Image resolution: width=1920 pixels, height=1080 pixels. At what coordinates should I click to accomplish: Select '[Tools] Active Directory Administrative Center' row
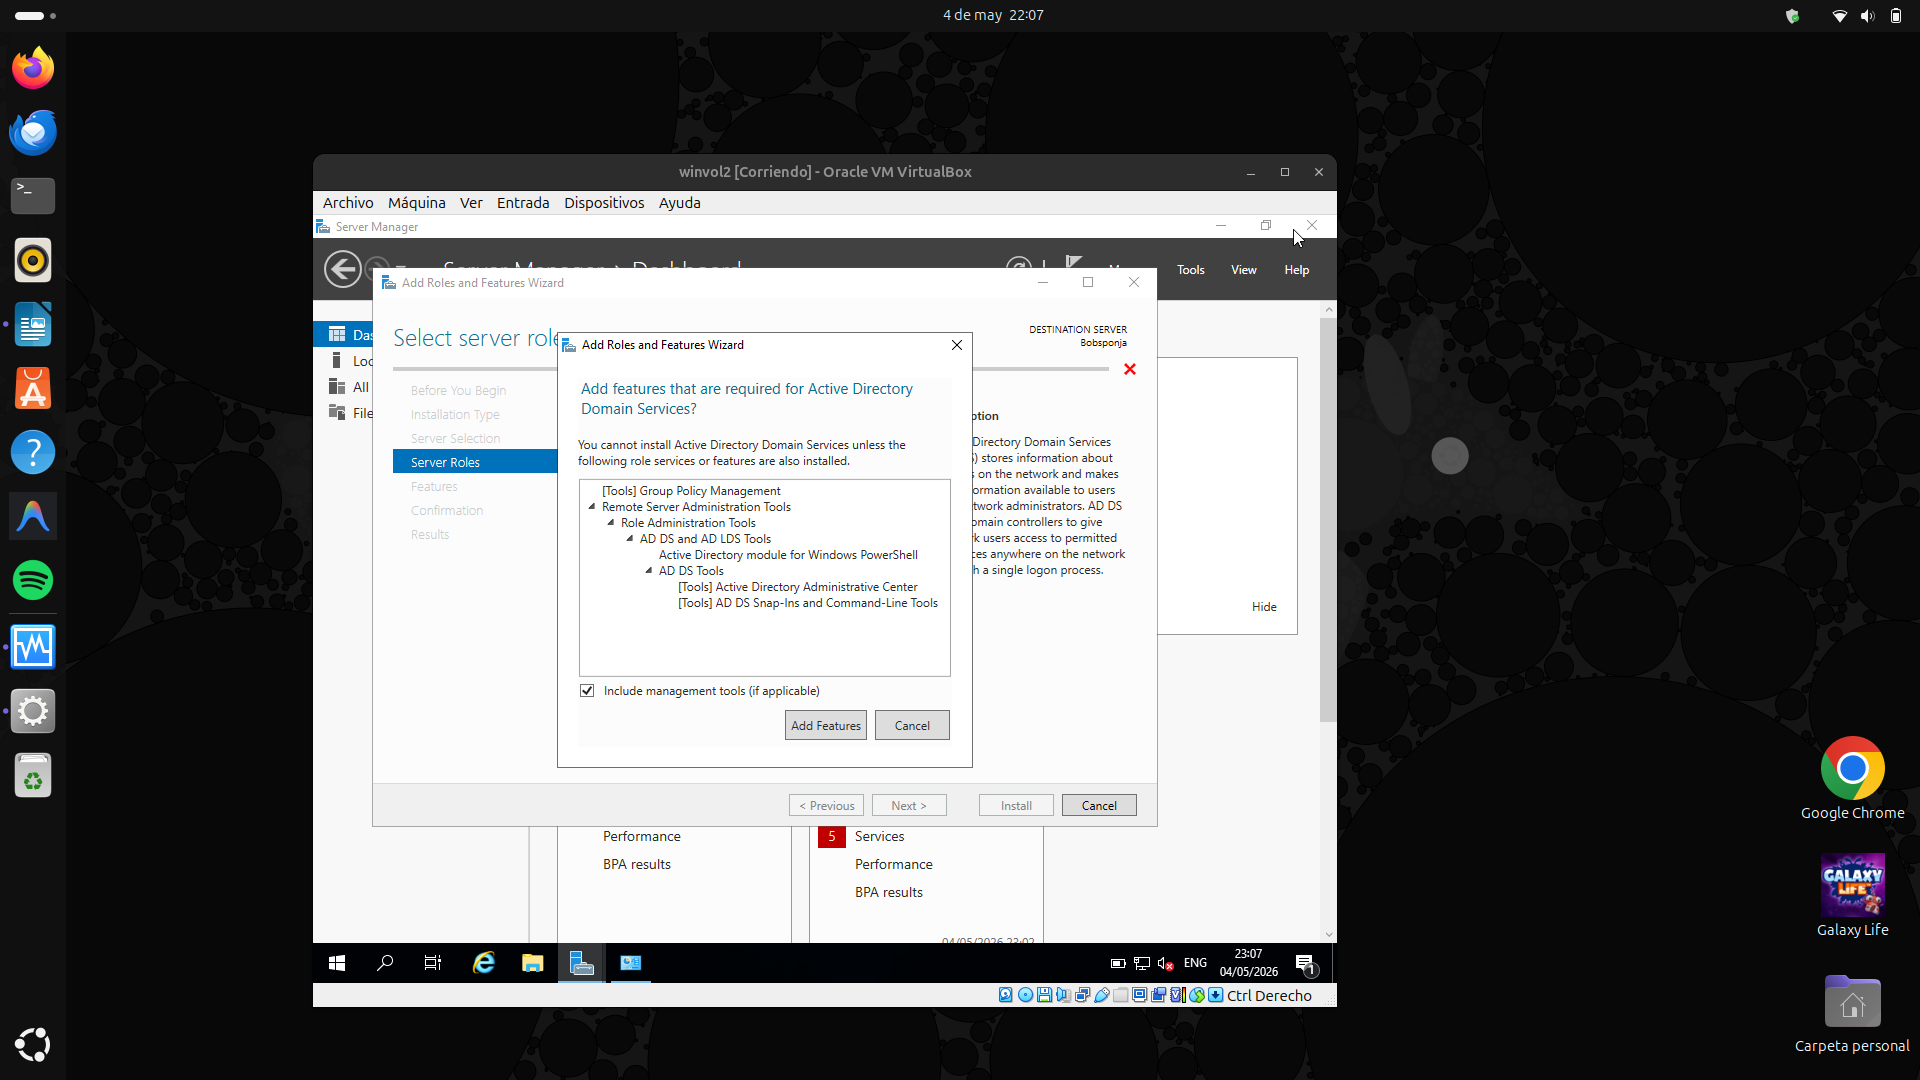pos(798,587)
